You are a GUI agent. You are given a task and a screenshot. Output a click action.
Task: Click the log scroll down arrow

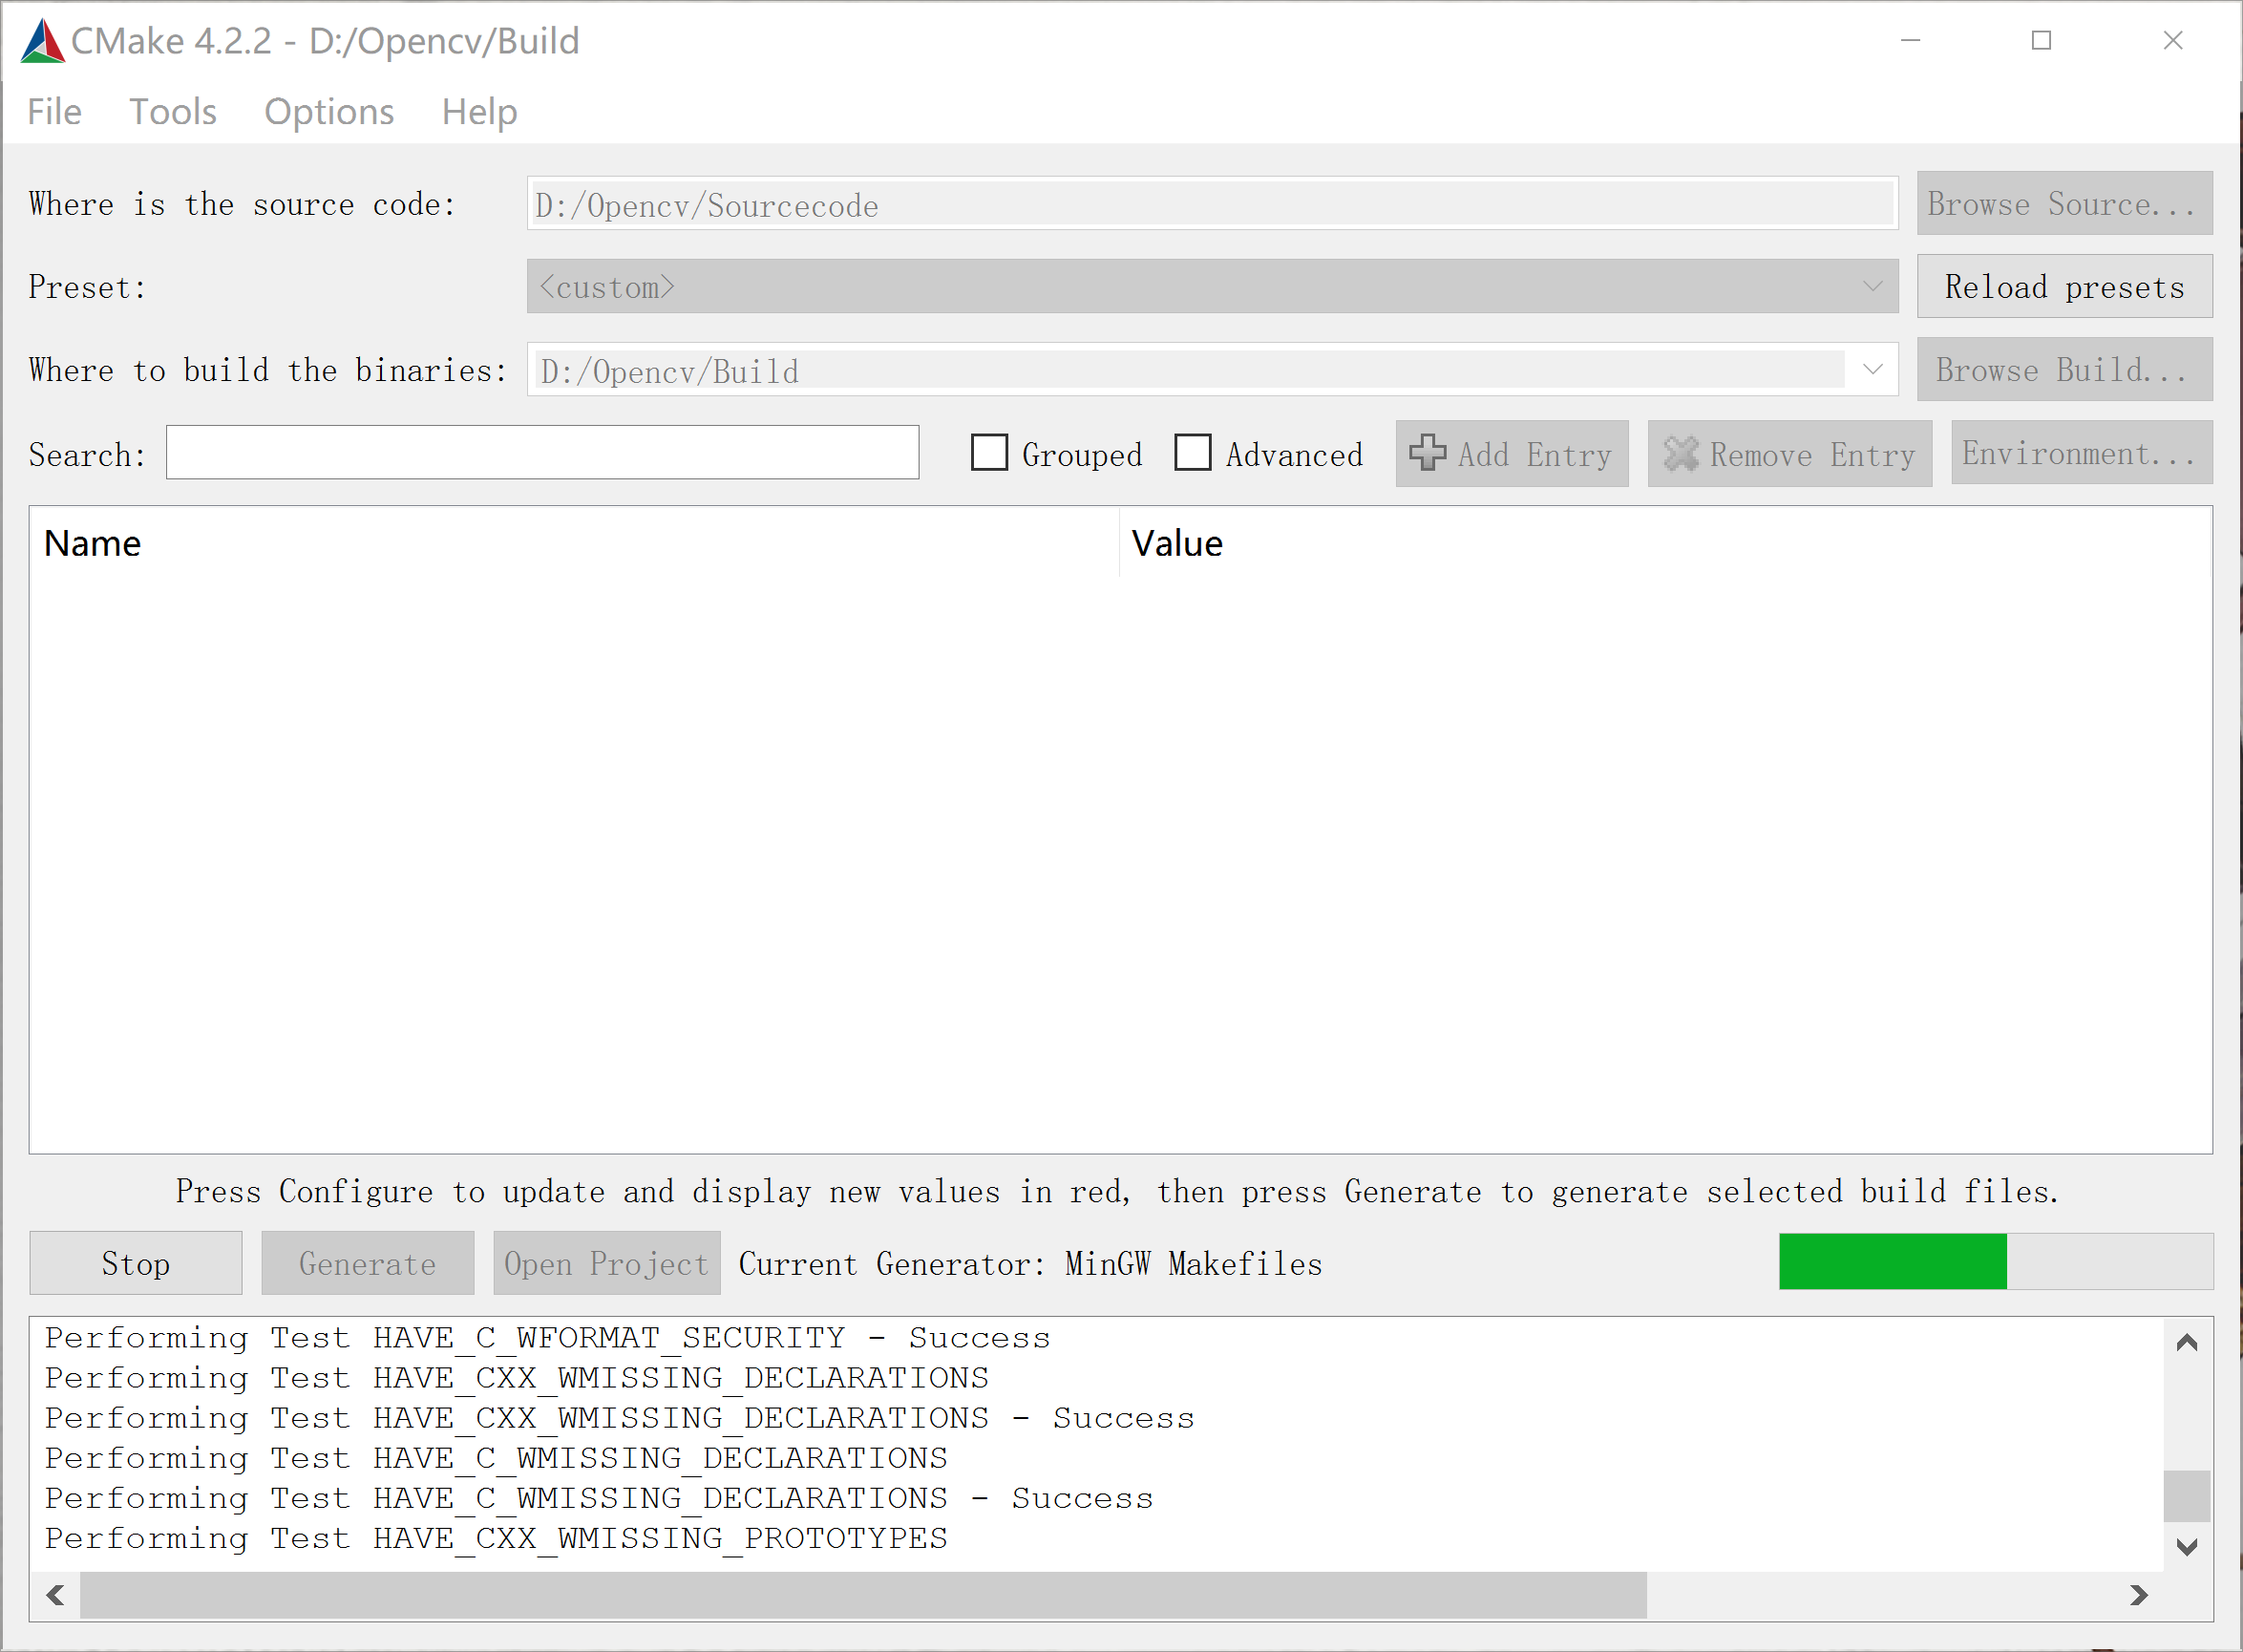(x=2186, y=1547)
